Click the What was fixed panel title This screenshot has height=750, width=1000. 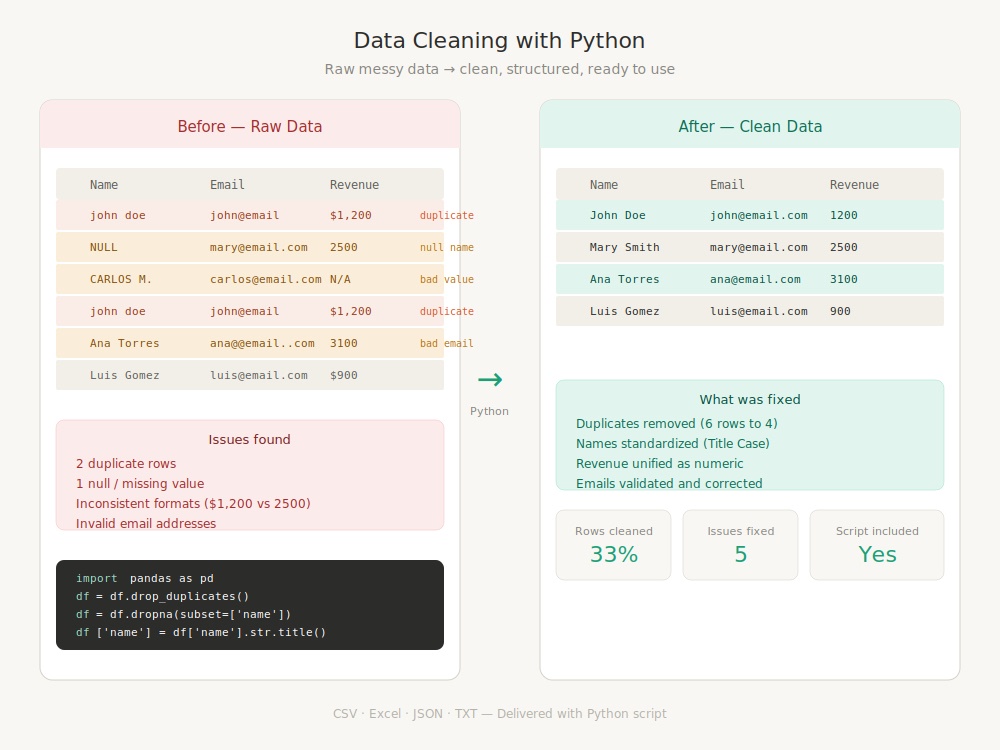click(x=750, y=399)
